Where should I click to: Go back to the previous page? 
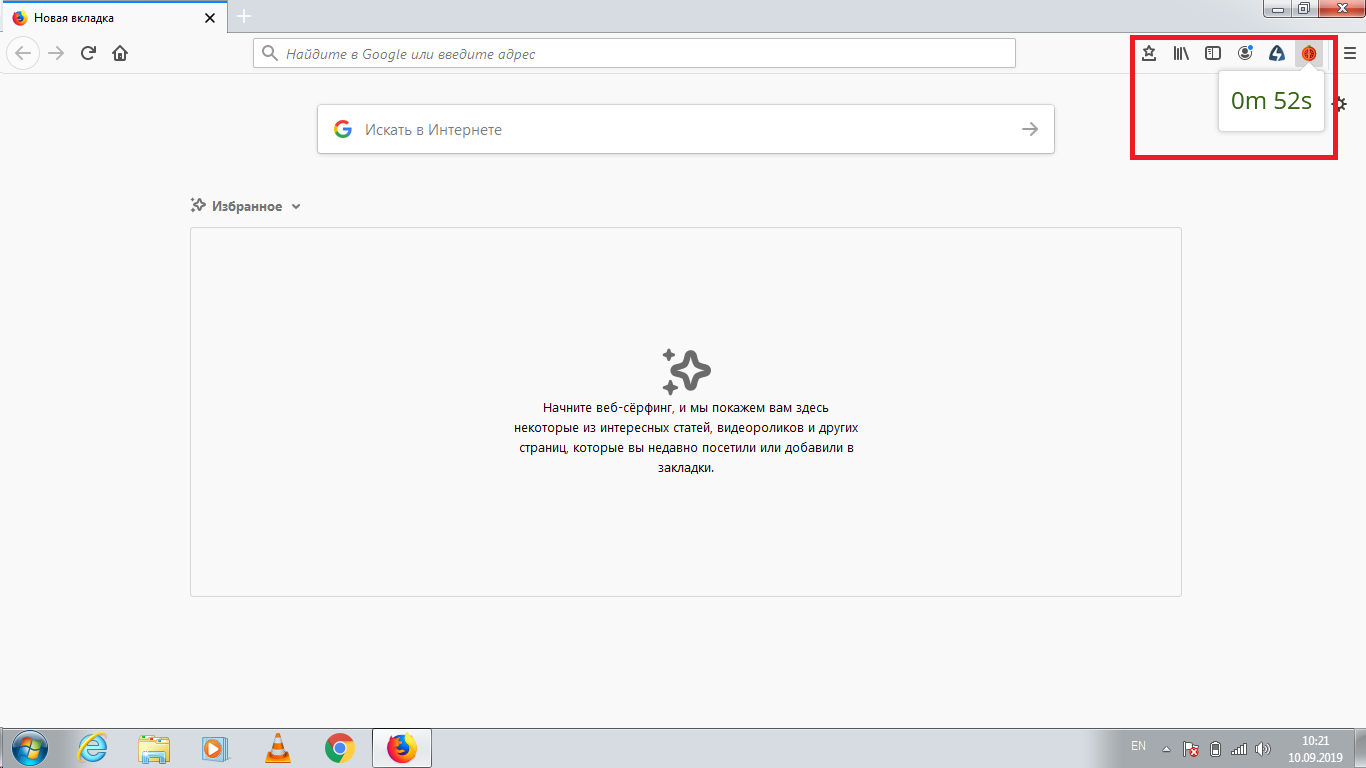(23, 53)
